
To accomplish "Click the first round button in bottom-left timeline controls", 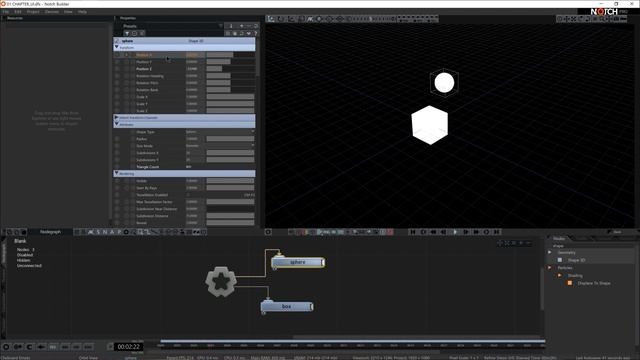I will tap(6, 347).
